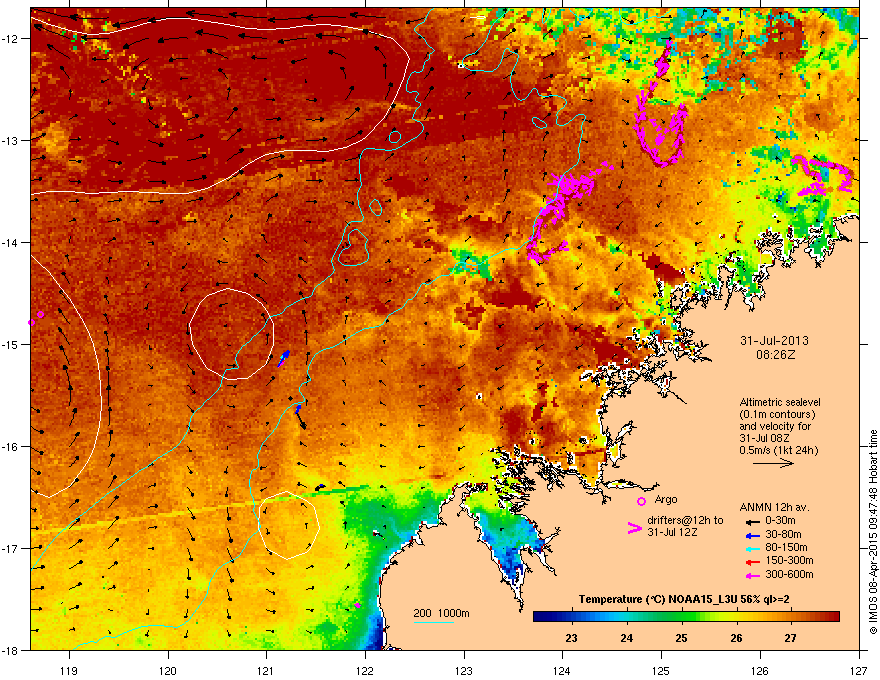Click the latitude axis label -12
Screen dimensions: 880x680
(10, 39)
